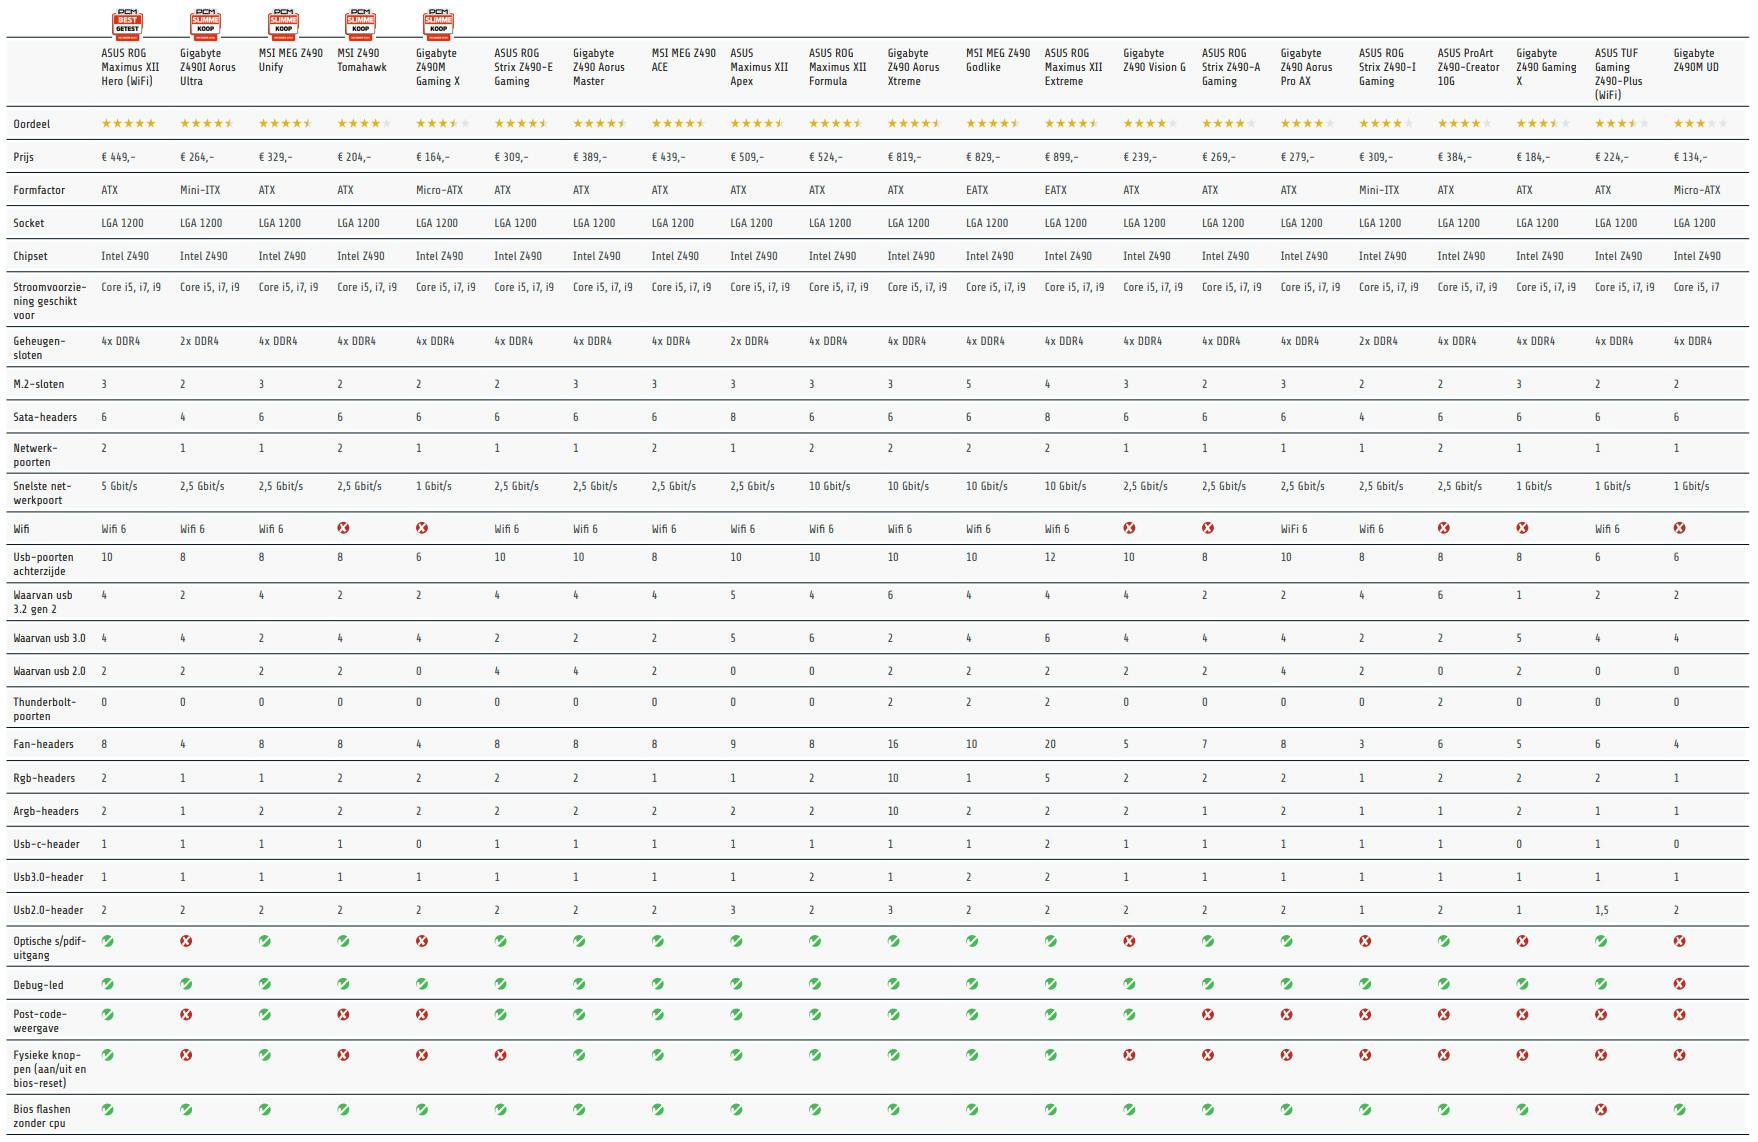Click the 'Oordeel' row label
The image size is (1758, 1142).
click(32, 124)
